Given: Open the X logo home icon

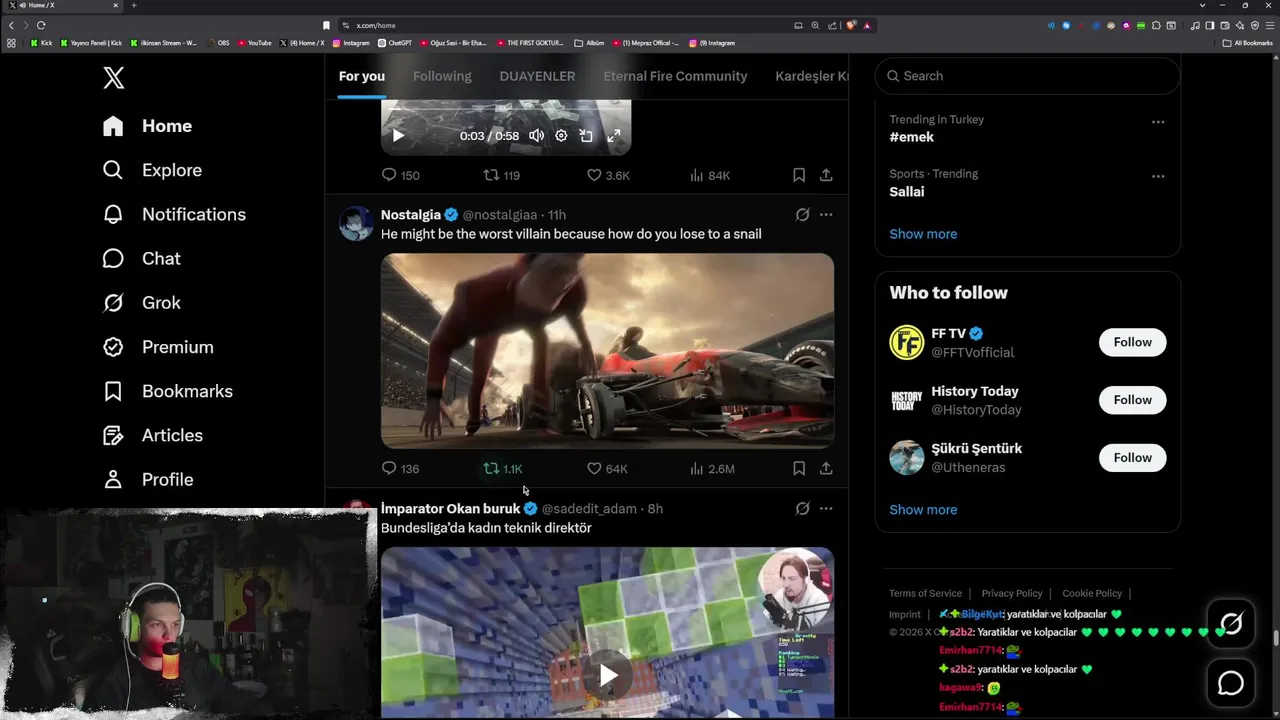Looking at the screenshot, I should (x=114, y=77).
